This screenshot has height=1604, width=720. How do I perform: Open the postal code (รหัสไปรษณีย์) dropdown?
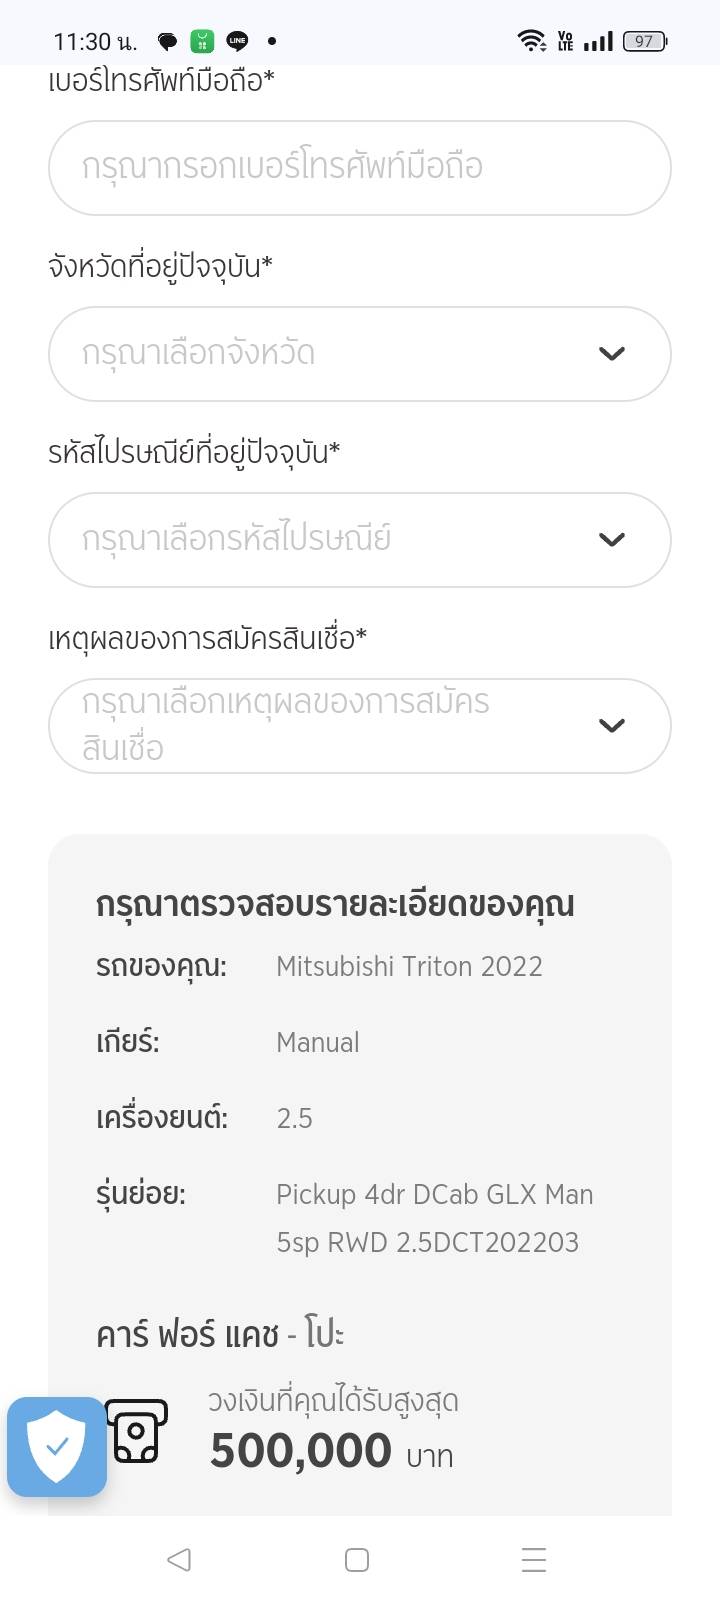359,540
